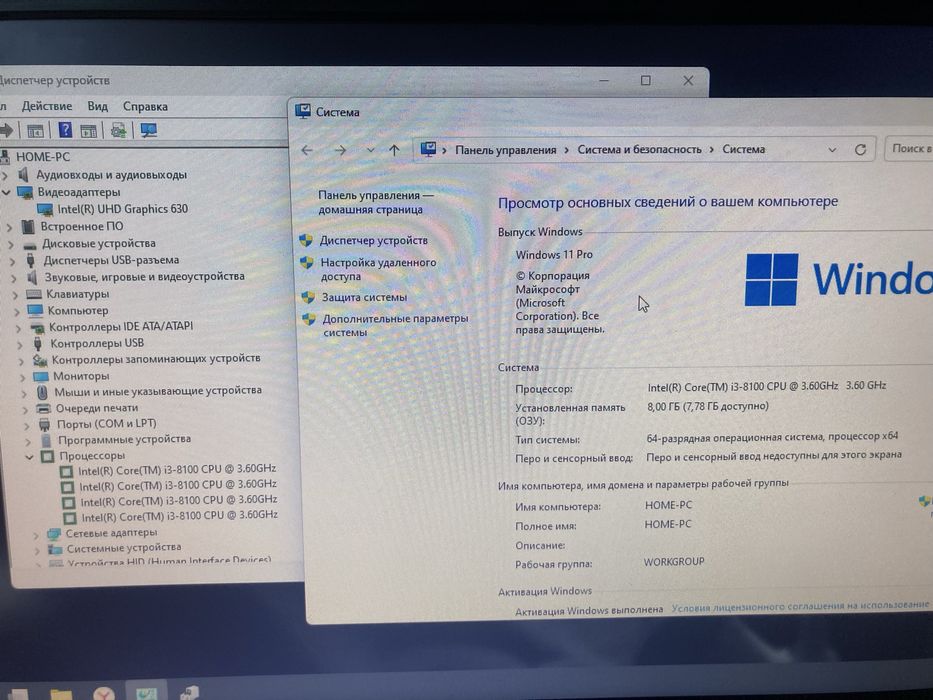Open the Справка menu
This screenshot has height=700, width=933.
point(145,107)
